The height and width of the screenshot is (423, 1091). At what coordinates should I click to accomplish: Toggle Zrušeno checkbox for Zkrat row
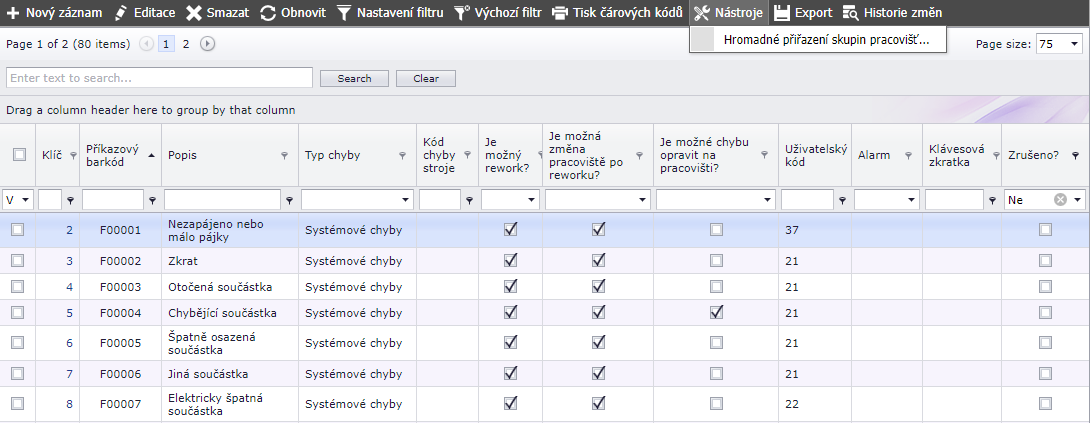coord(1045,261)
